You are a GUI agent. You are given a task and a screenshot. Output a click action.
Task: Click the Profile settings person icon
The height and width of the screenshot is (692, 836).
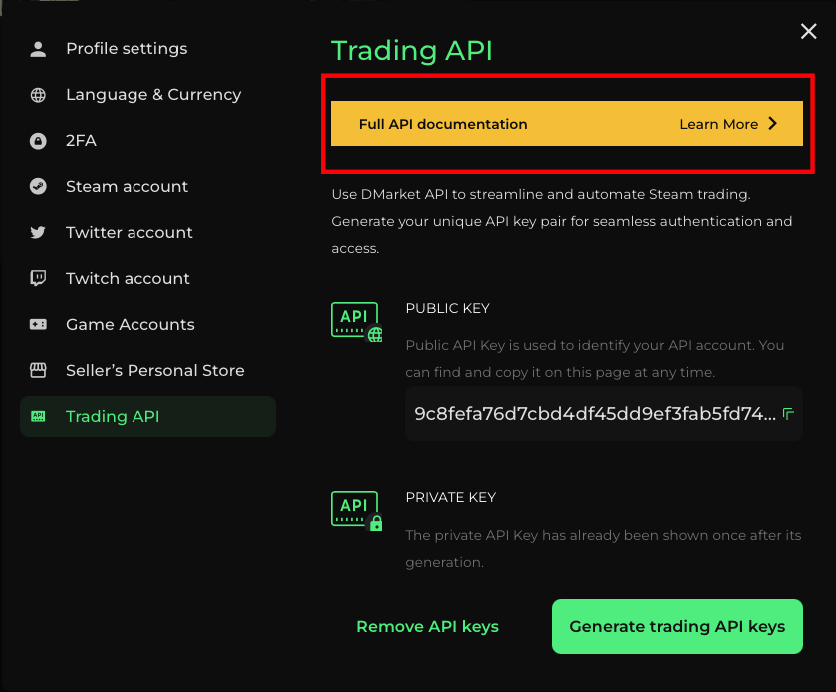[38, 49]
